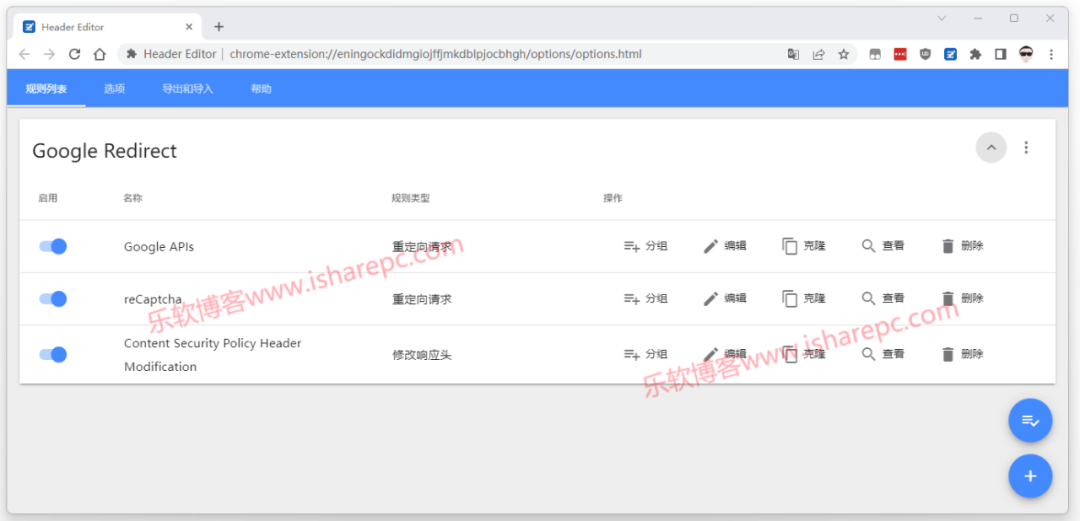This screenshot has height=521, width=1080.
Task: Edit the Google APIs rule
Action: (x=725, y=246)
